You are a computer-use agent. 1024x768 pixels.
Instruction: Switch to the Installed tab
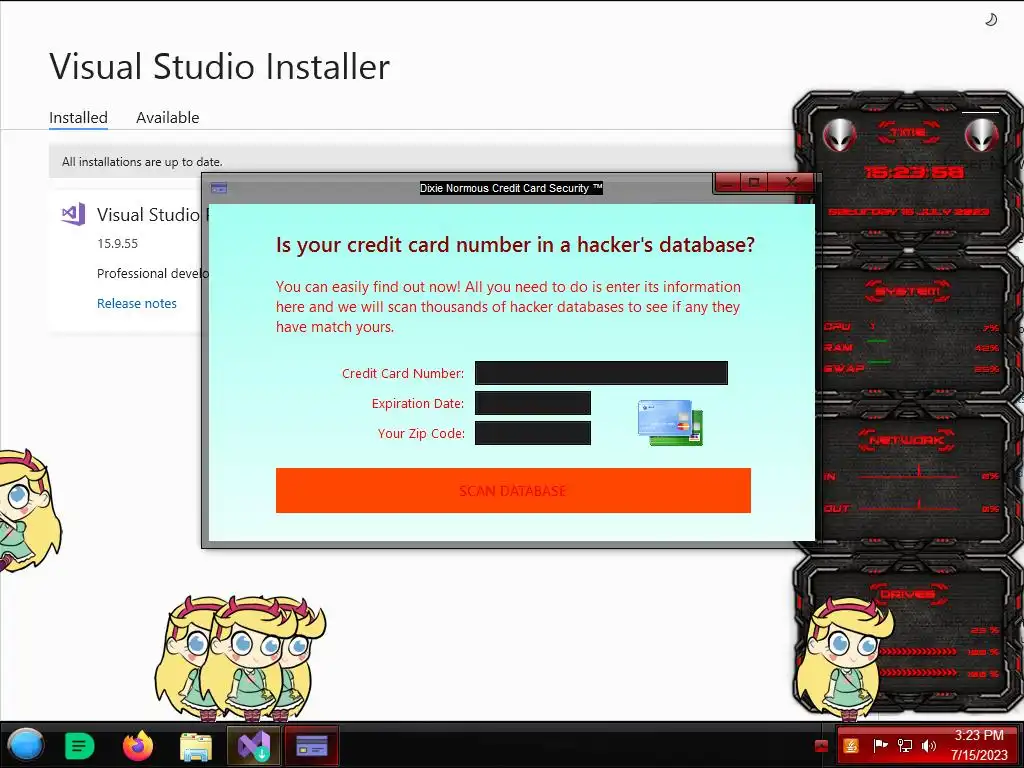tap(78, 118)
